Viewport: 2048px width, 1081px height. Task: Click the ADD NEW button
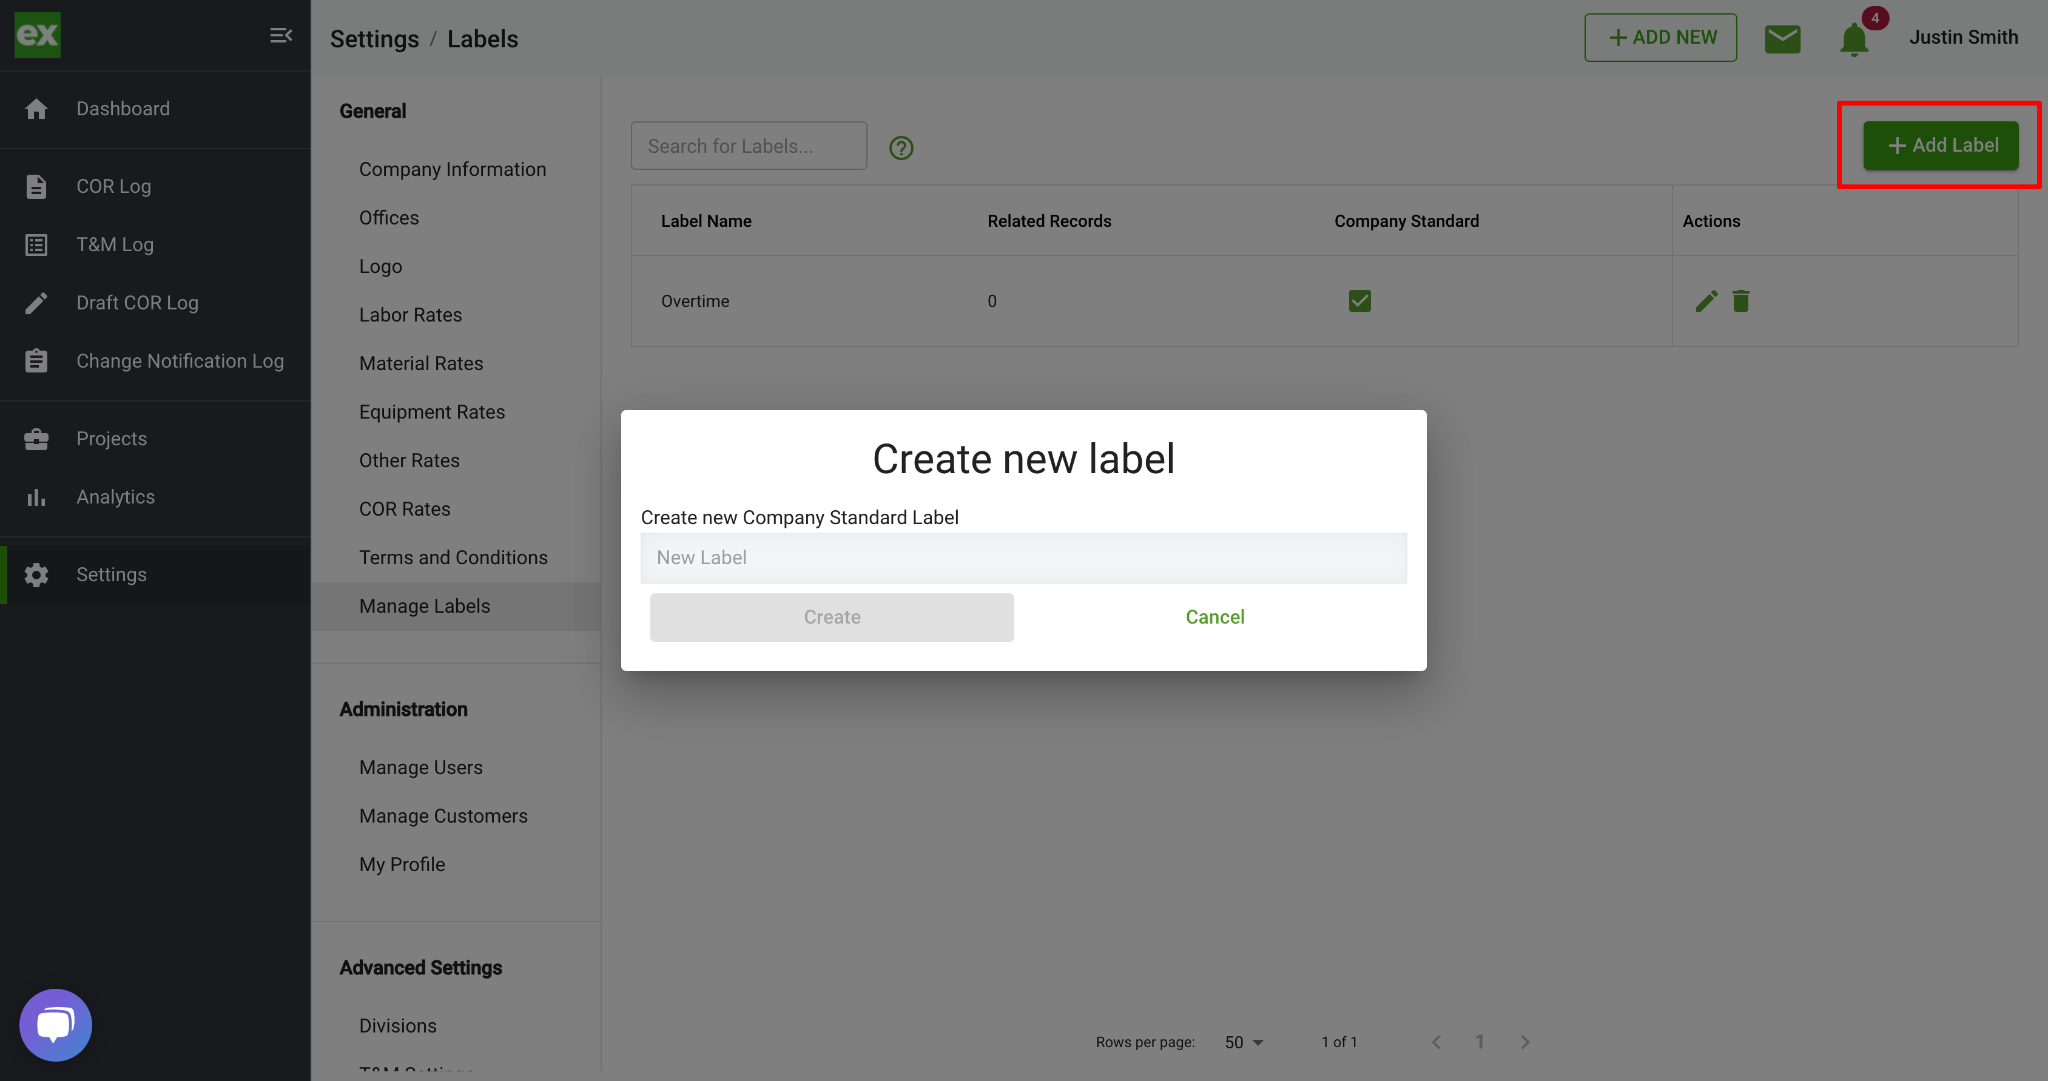(x=1660, y=38)
